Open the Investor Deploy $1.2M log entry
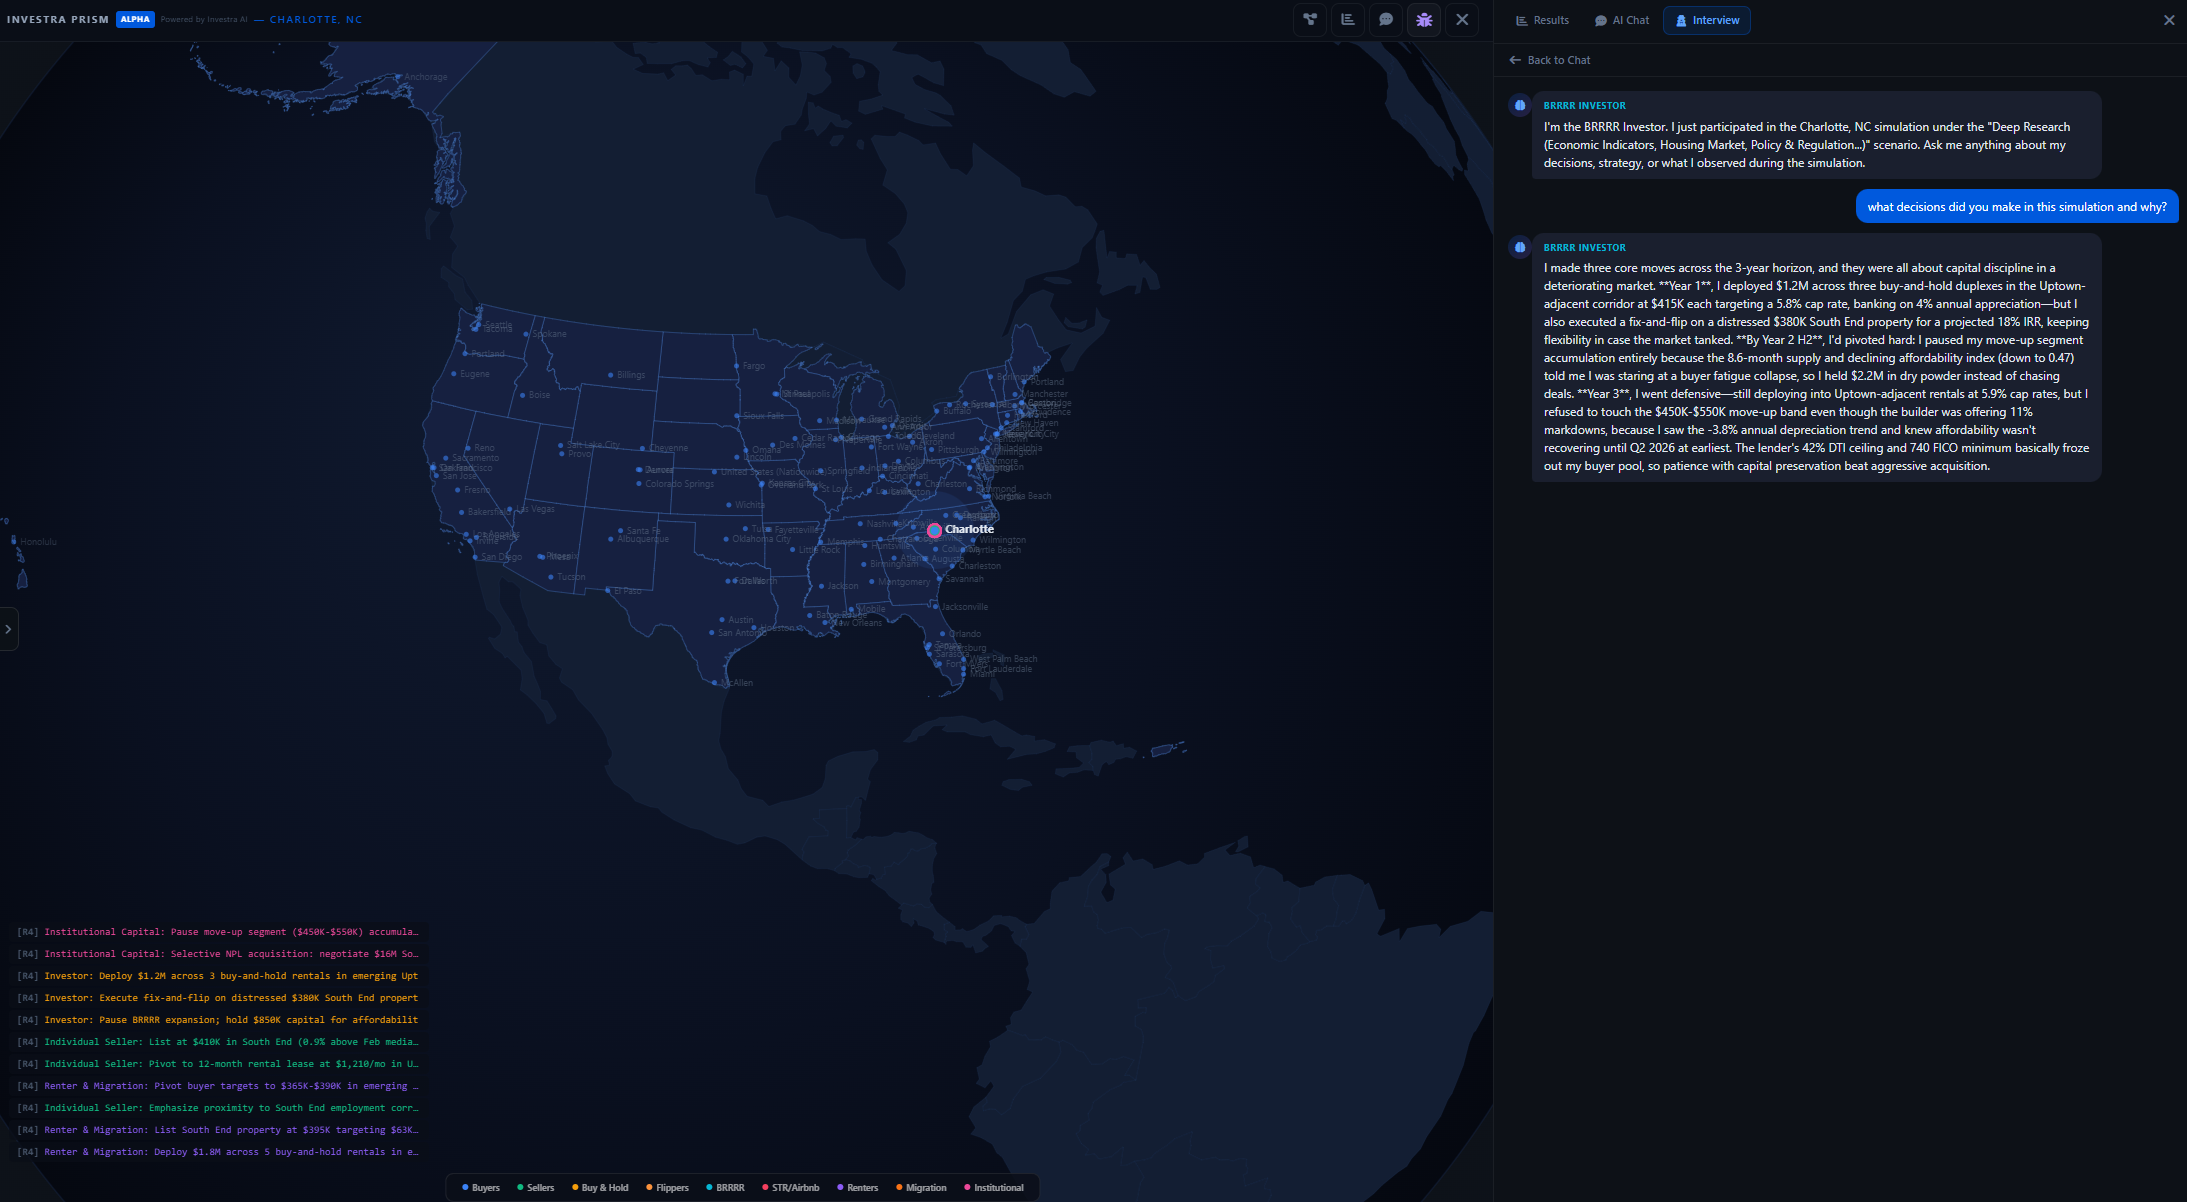2187x1202 pixels. 230,976
